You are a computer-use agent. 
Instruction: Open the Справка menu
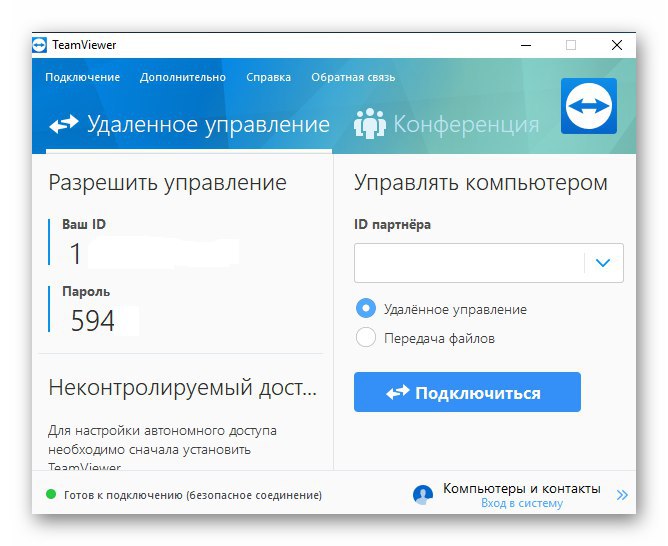tap(268, 77)
